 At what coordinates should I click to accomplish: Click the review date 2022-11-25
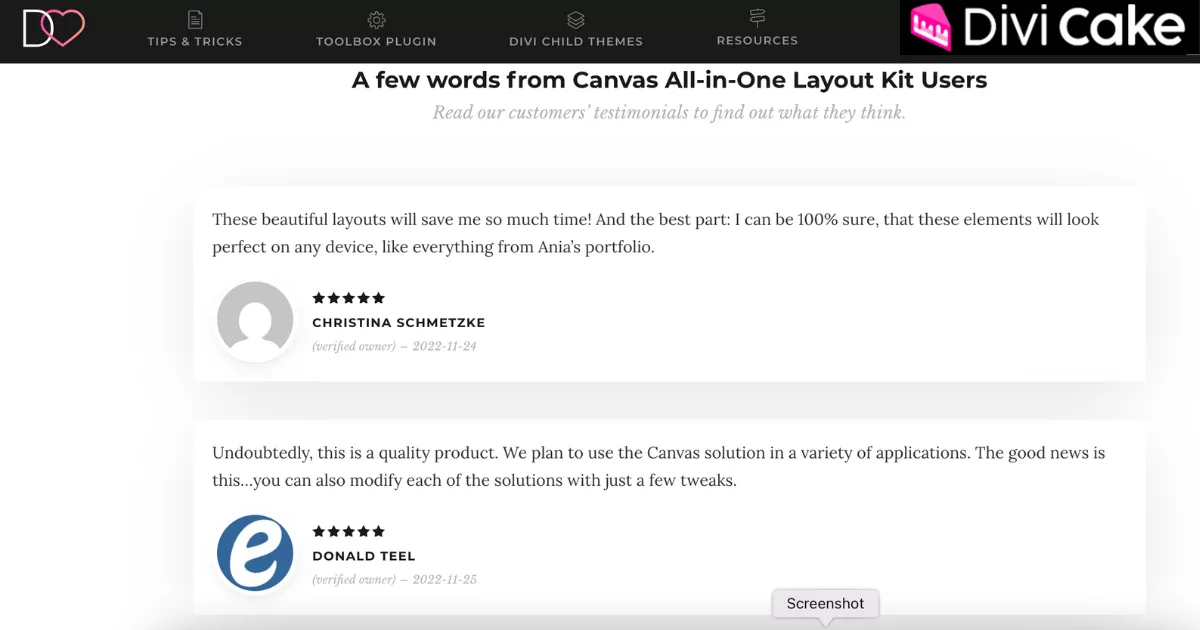coord(445,579)
